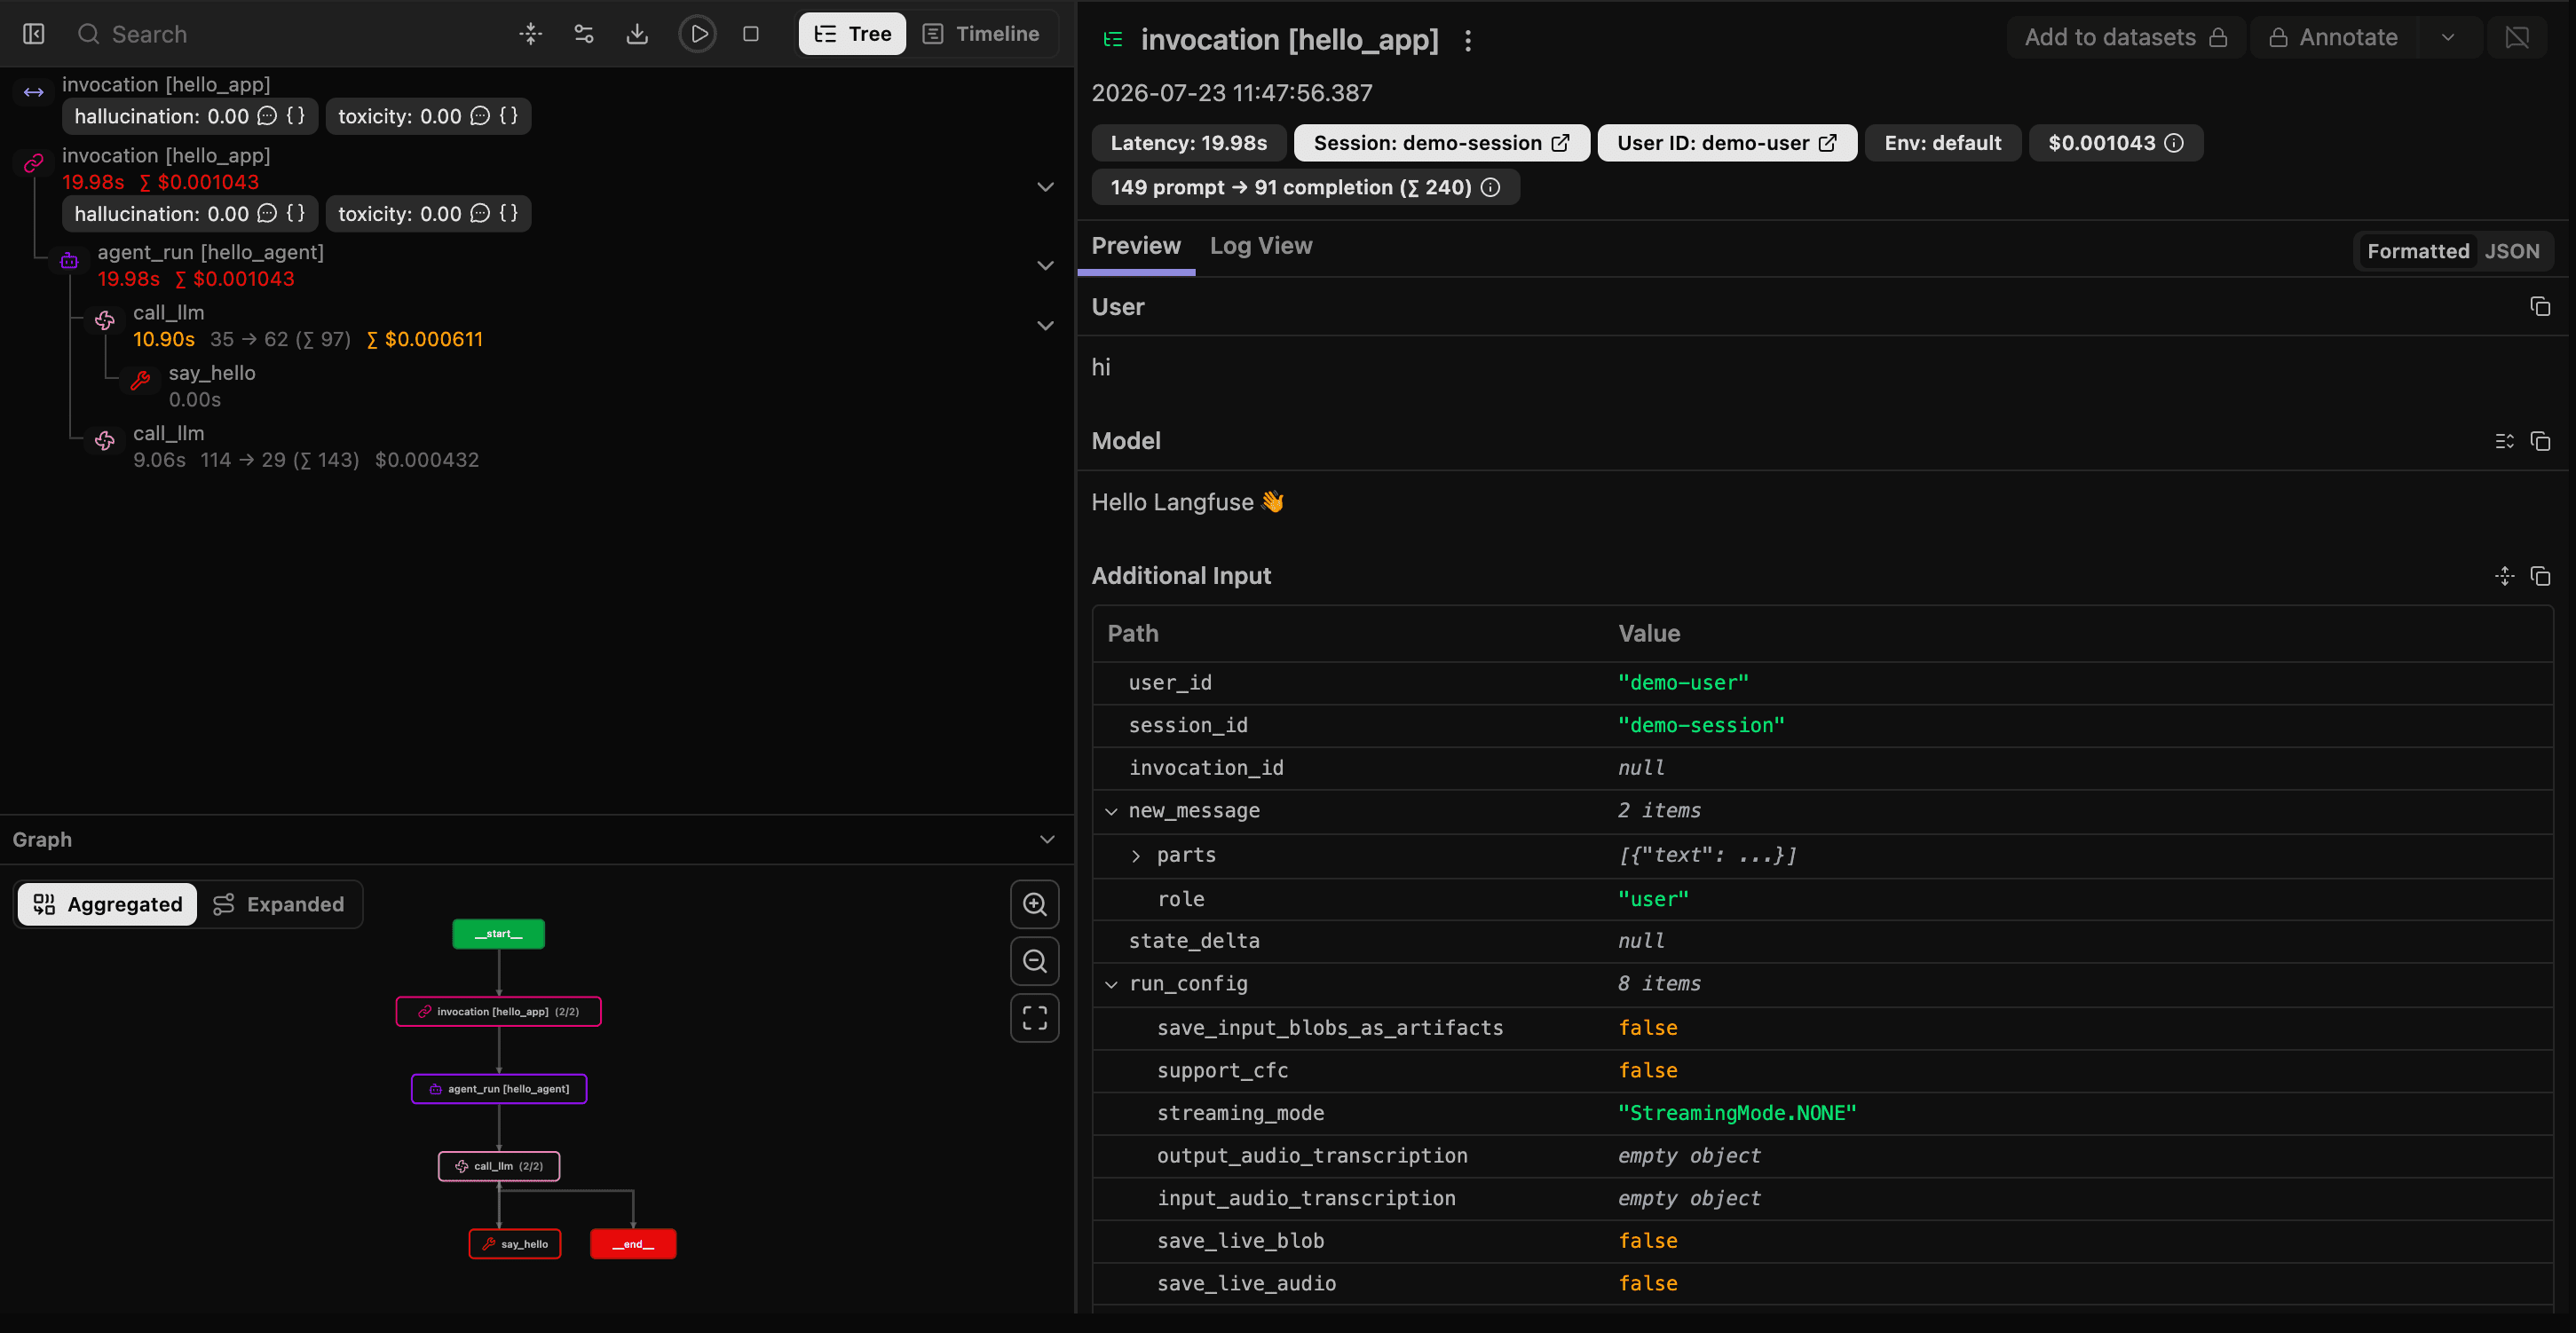The height and width of the screenshot is (1333, 2576).
Task: Select the Preview tab
Action: pos(1136,246)
